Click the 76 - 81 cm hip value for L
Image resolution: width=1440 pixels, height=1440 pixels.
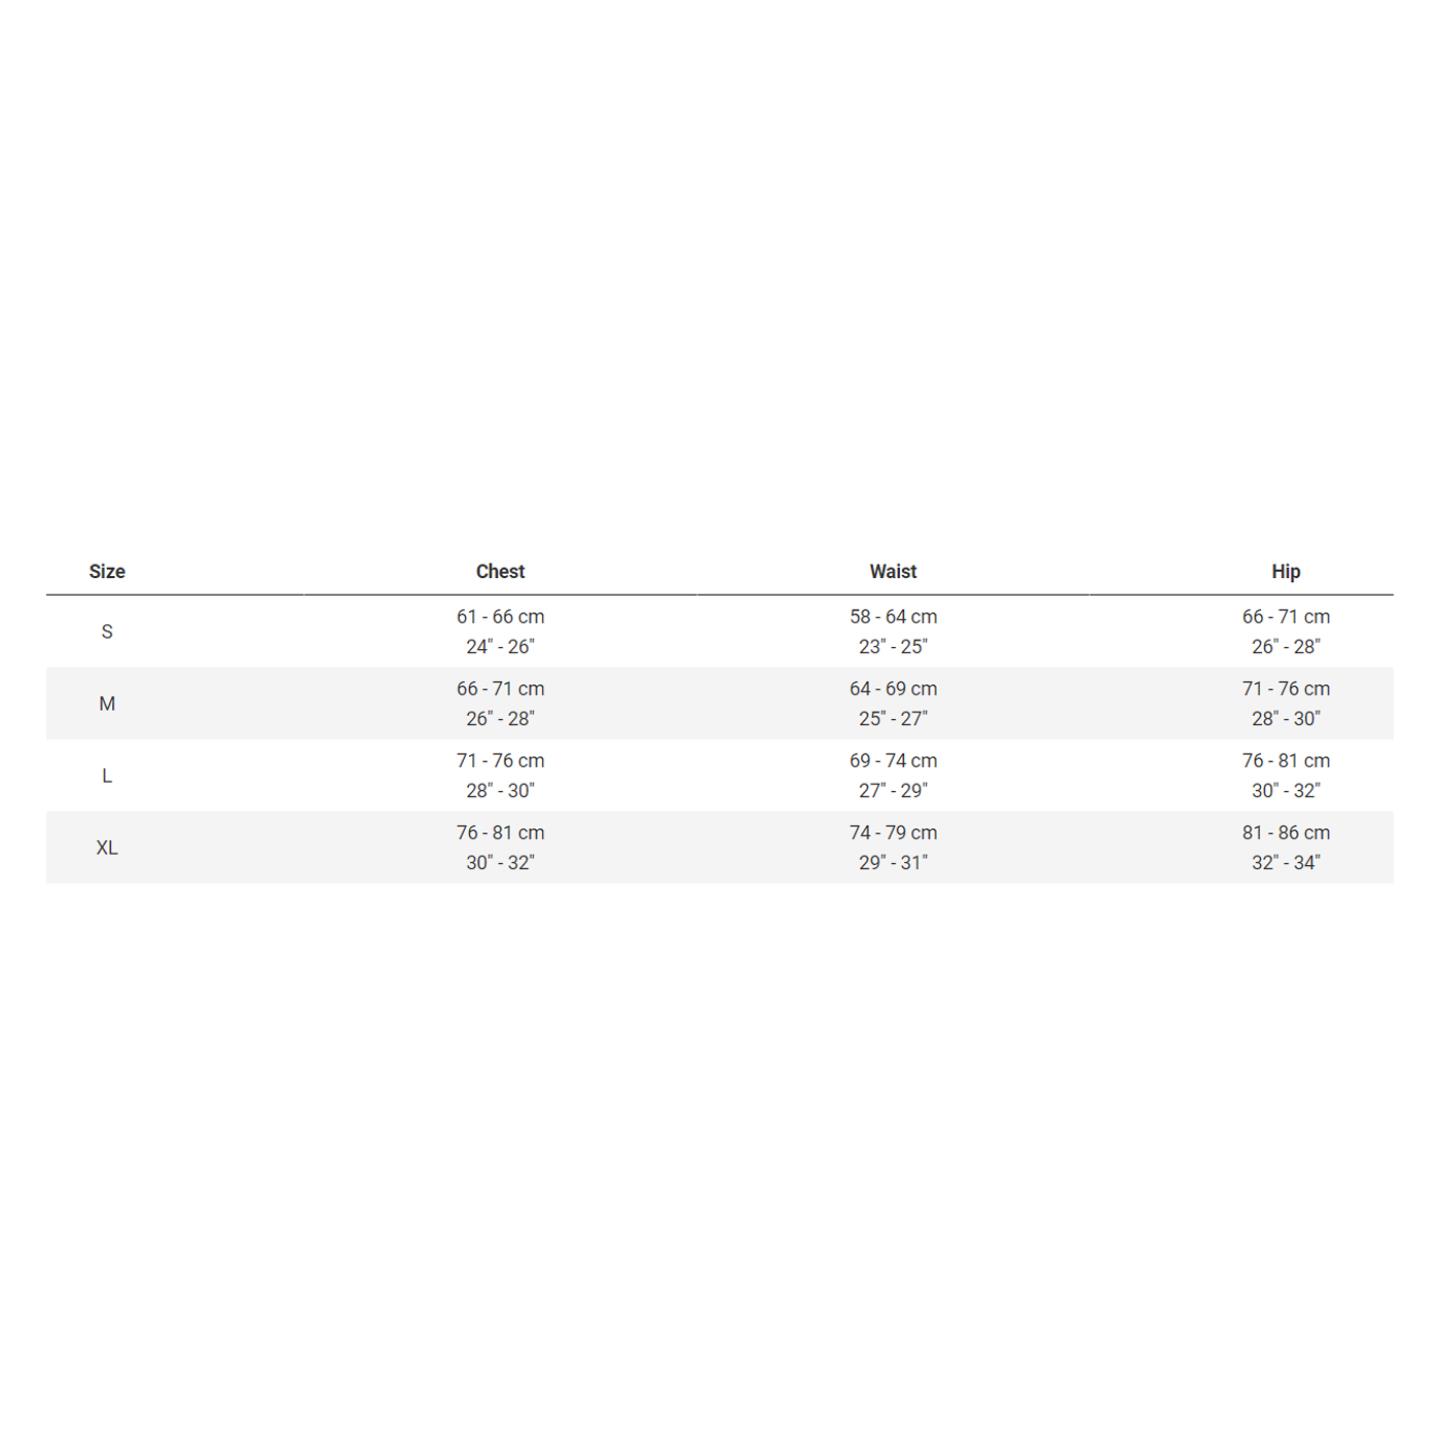click(x=1286, y=760)
